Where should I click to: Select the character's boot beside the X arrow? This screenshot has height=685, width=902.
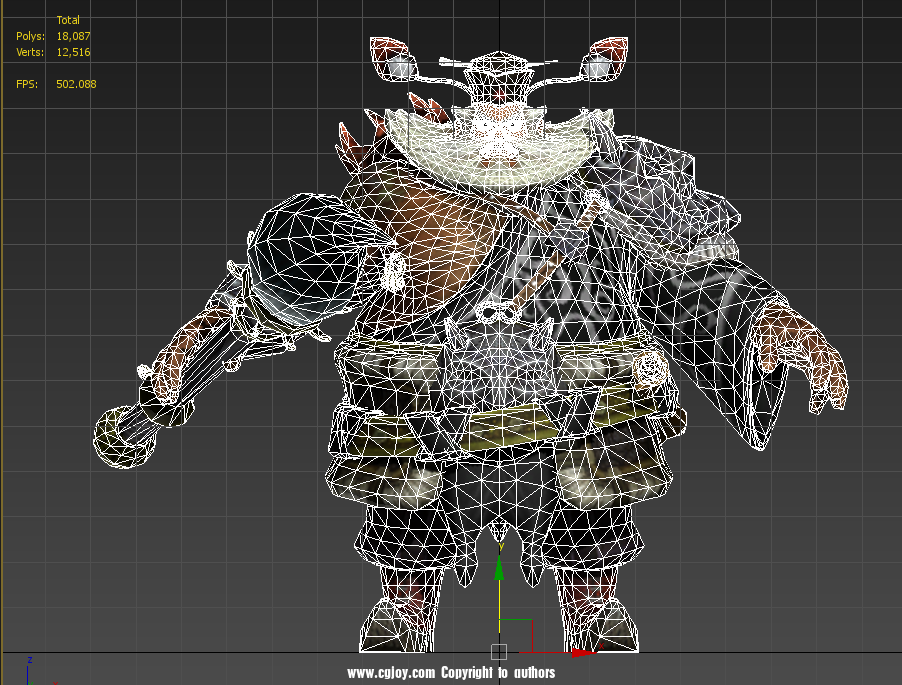tap(590, 615)
